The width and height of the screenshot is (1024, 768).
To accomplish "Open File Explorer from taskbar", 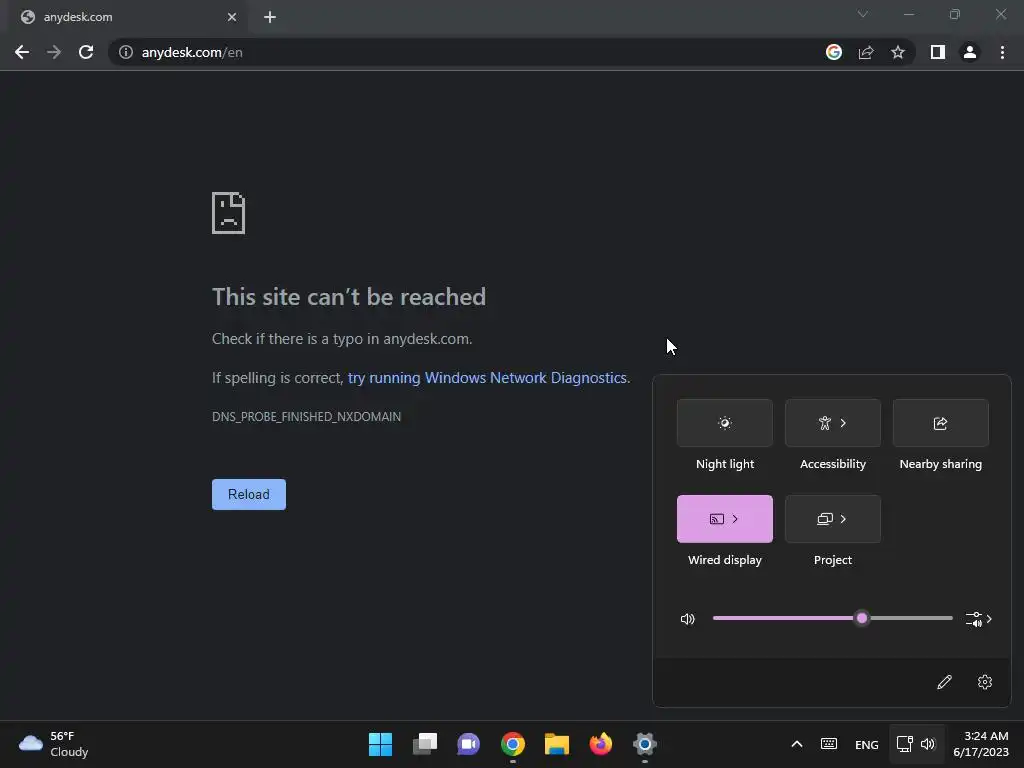I will [x=556, y=744].
